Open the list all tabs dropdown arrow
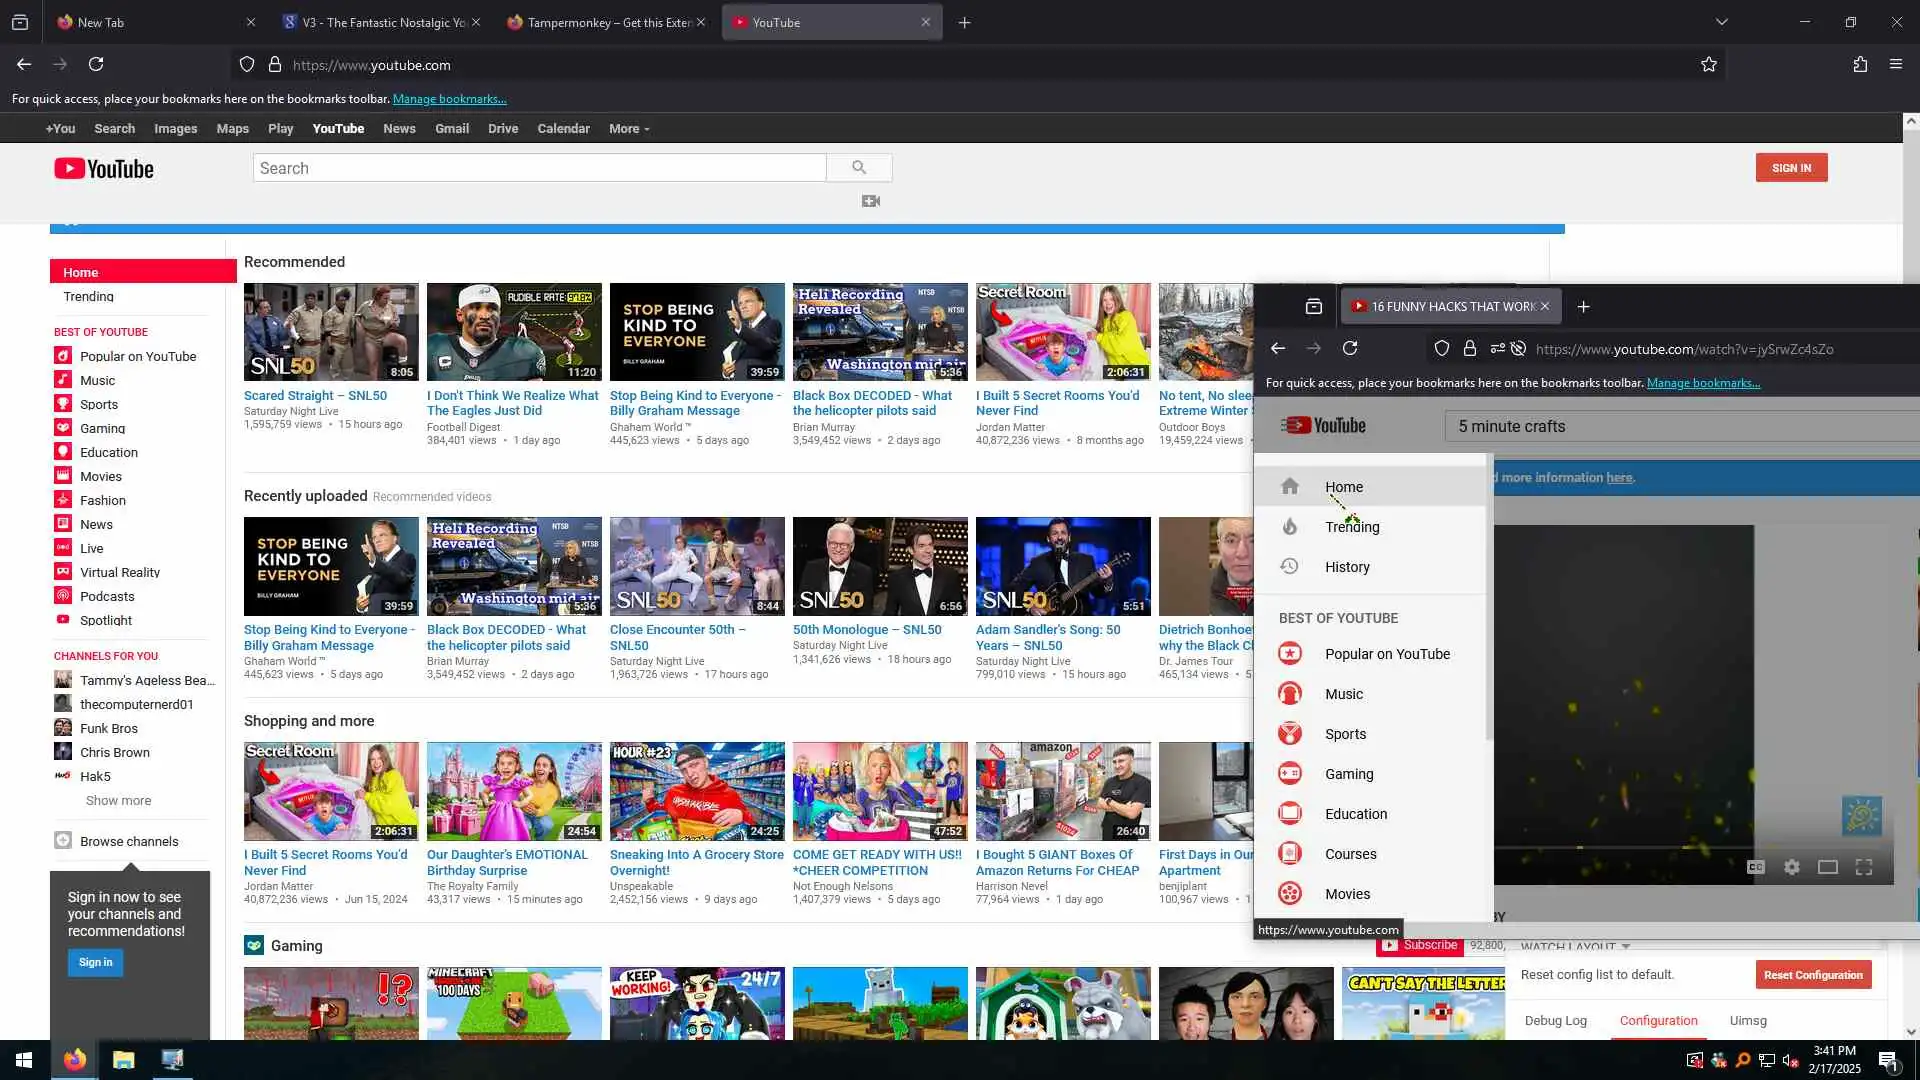Screen dimensions: 1920x1080 click(x=1722, y=22)
